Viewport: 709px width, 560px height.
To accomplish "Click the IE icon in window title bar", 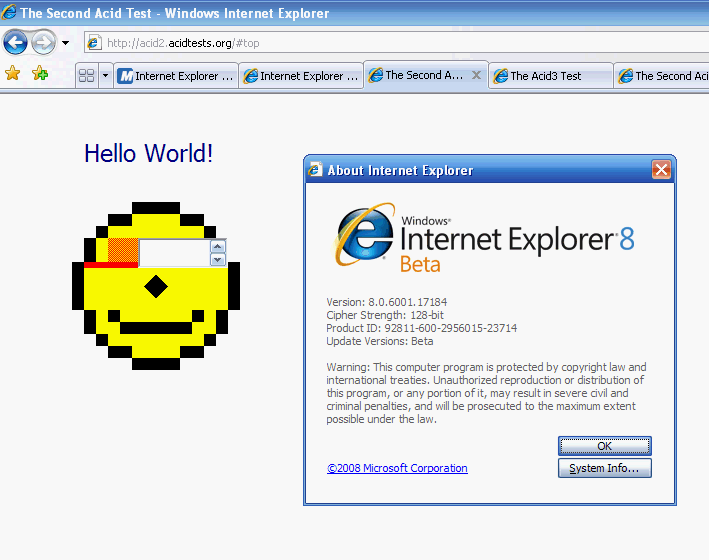I will (9, 12).
